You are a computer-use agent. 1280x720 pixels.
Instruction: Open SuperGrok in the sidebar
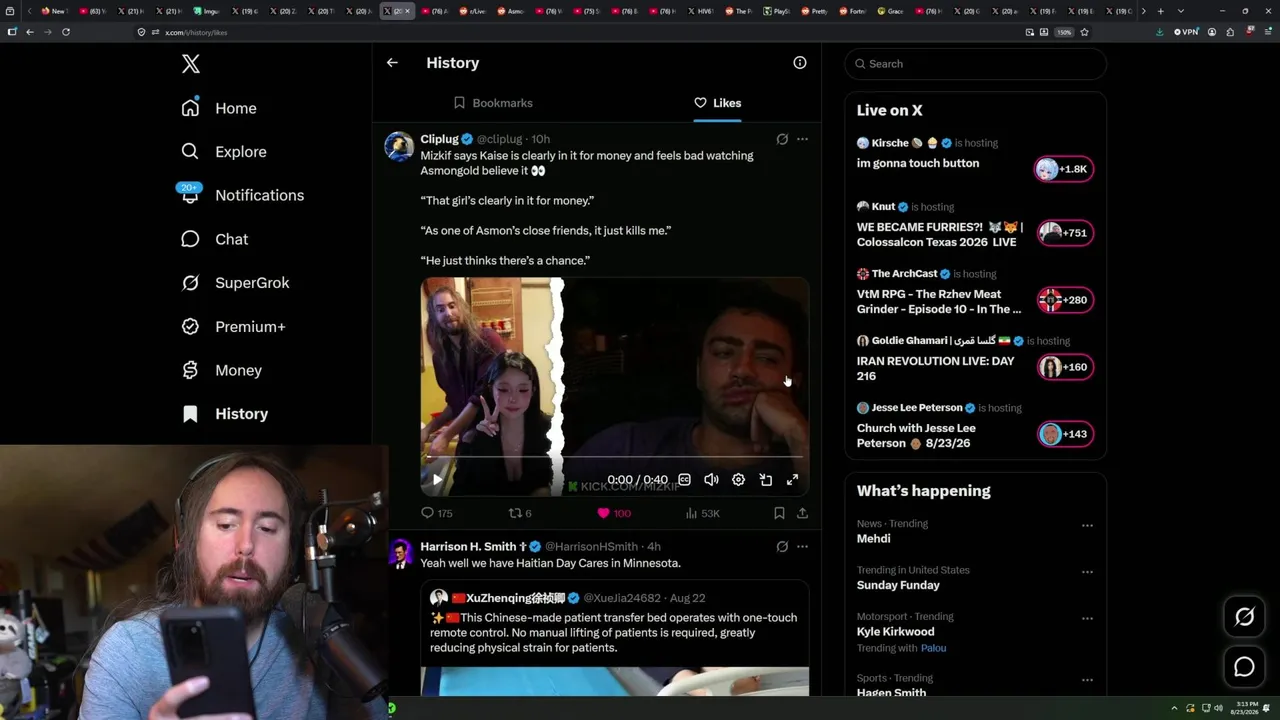tap(235, 283)
